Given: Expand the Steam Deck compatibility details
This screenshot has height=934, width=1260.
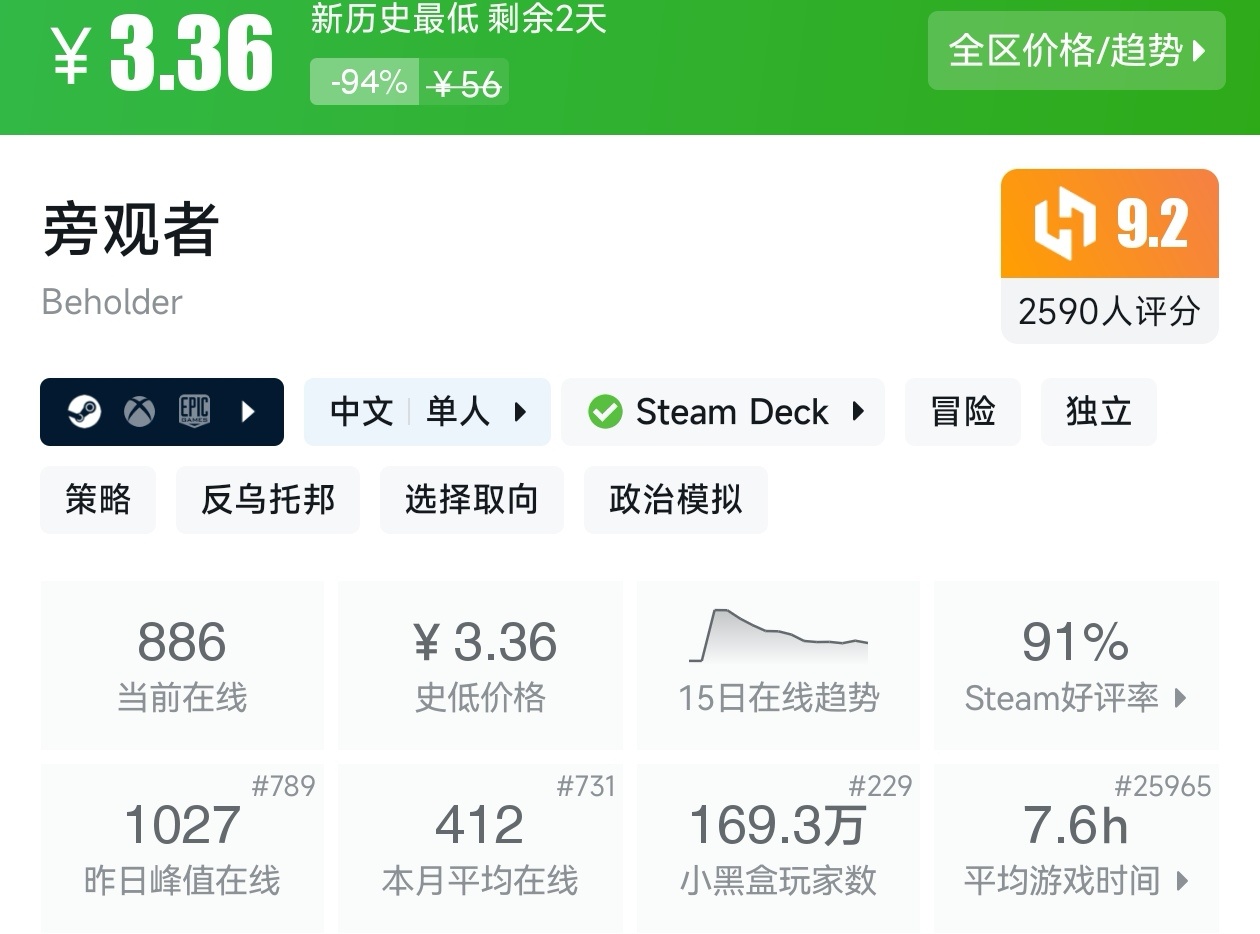Looking at the screenshot, I should 858,411.
